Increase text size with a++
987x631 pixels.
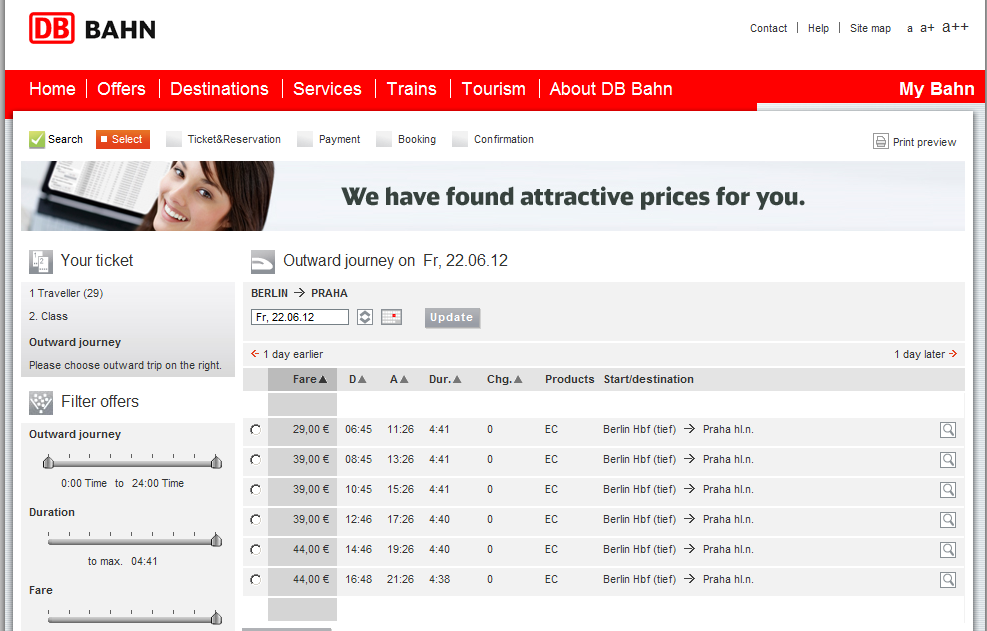[955, 27]
